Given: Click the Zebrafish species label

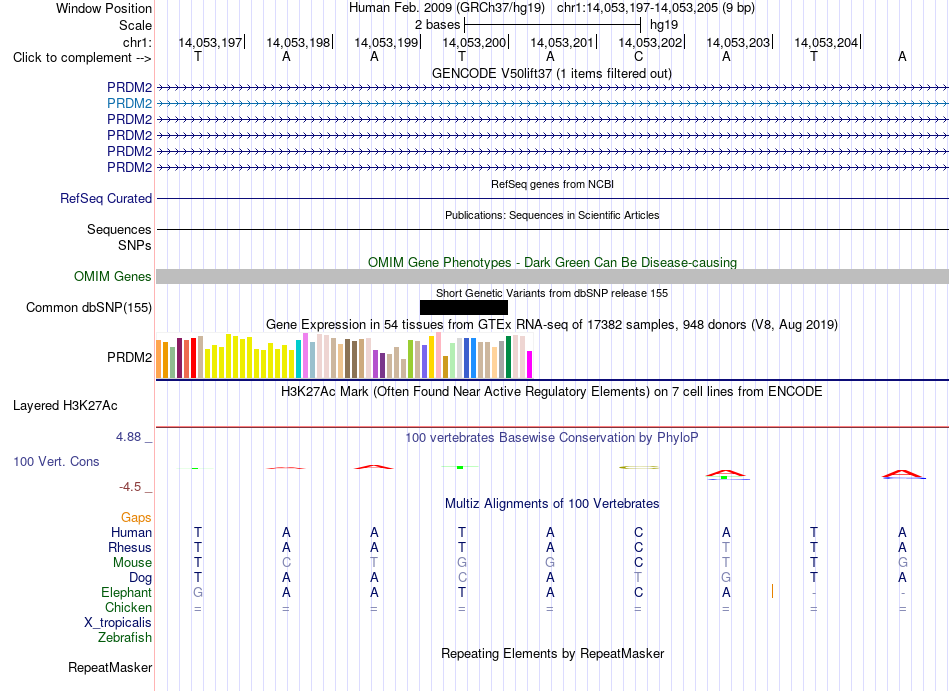Looking at the screenshot, I should click(125, 638).
